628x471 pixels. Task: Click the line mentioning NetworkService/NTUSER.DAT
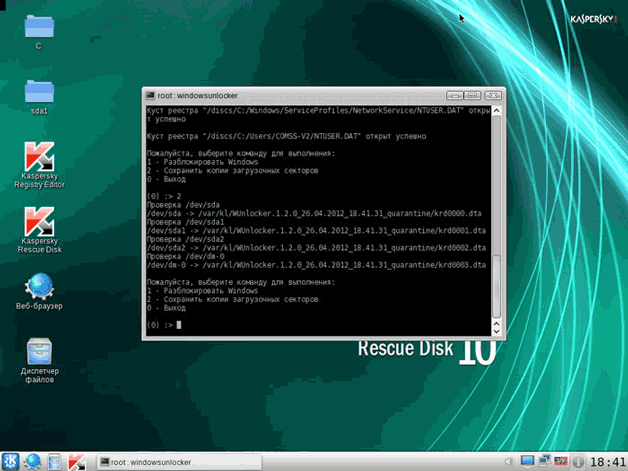tap(318, 115)
